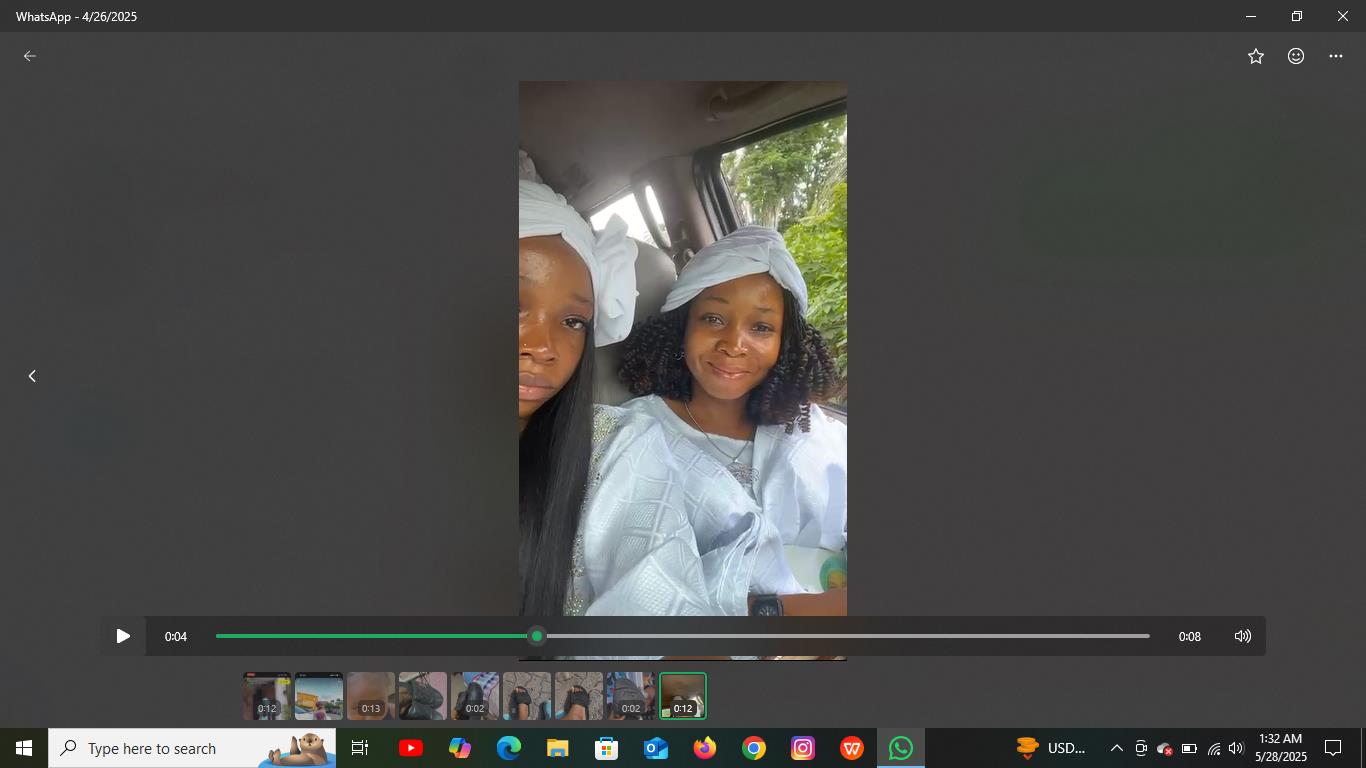This screenshot has height=768, width=1366.
Task: Click the green seek bar handle
Action: pyautogui.click(x=537, y=636)
